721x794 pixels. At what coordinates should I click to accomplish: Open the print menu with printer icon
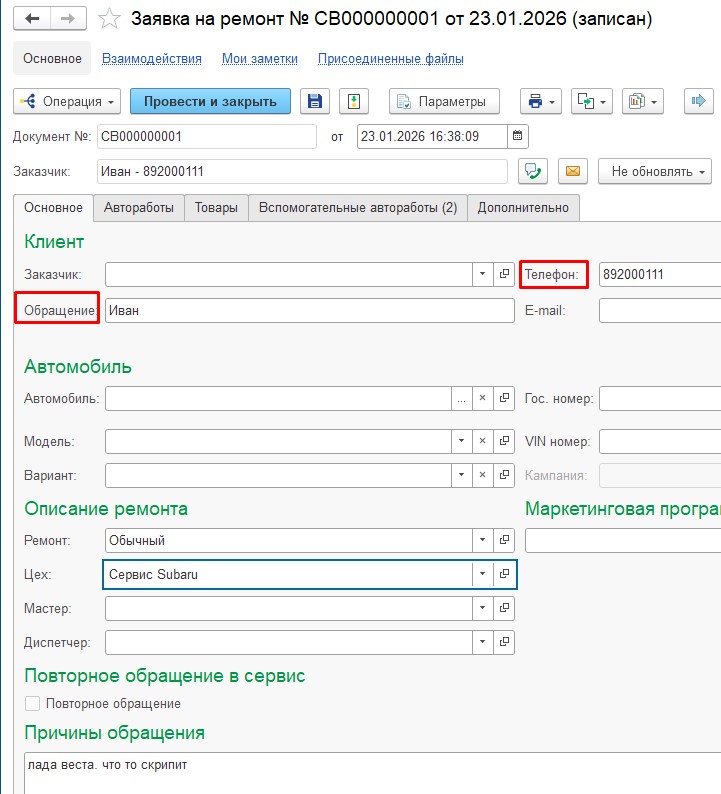coord(541,101)
